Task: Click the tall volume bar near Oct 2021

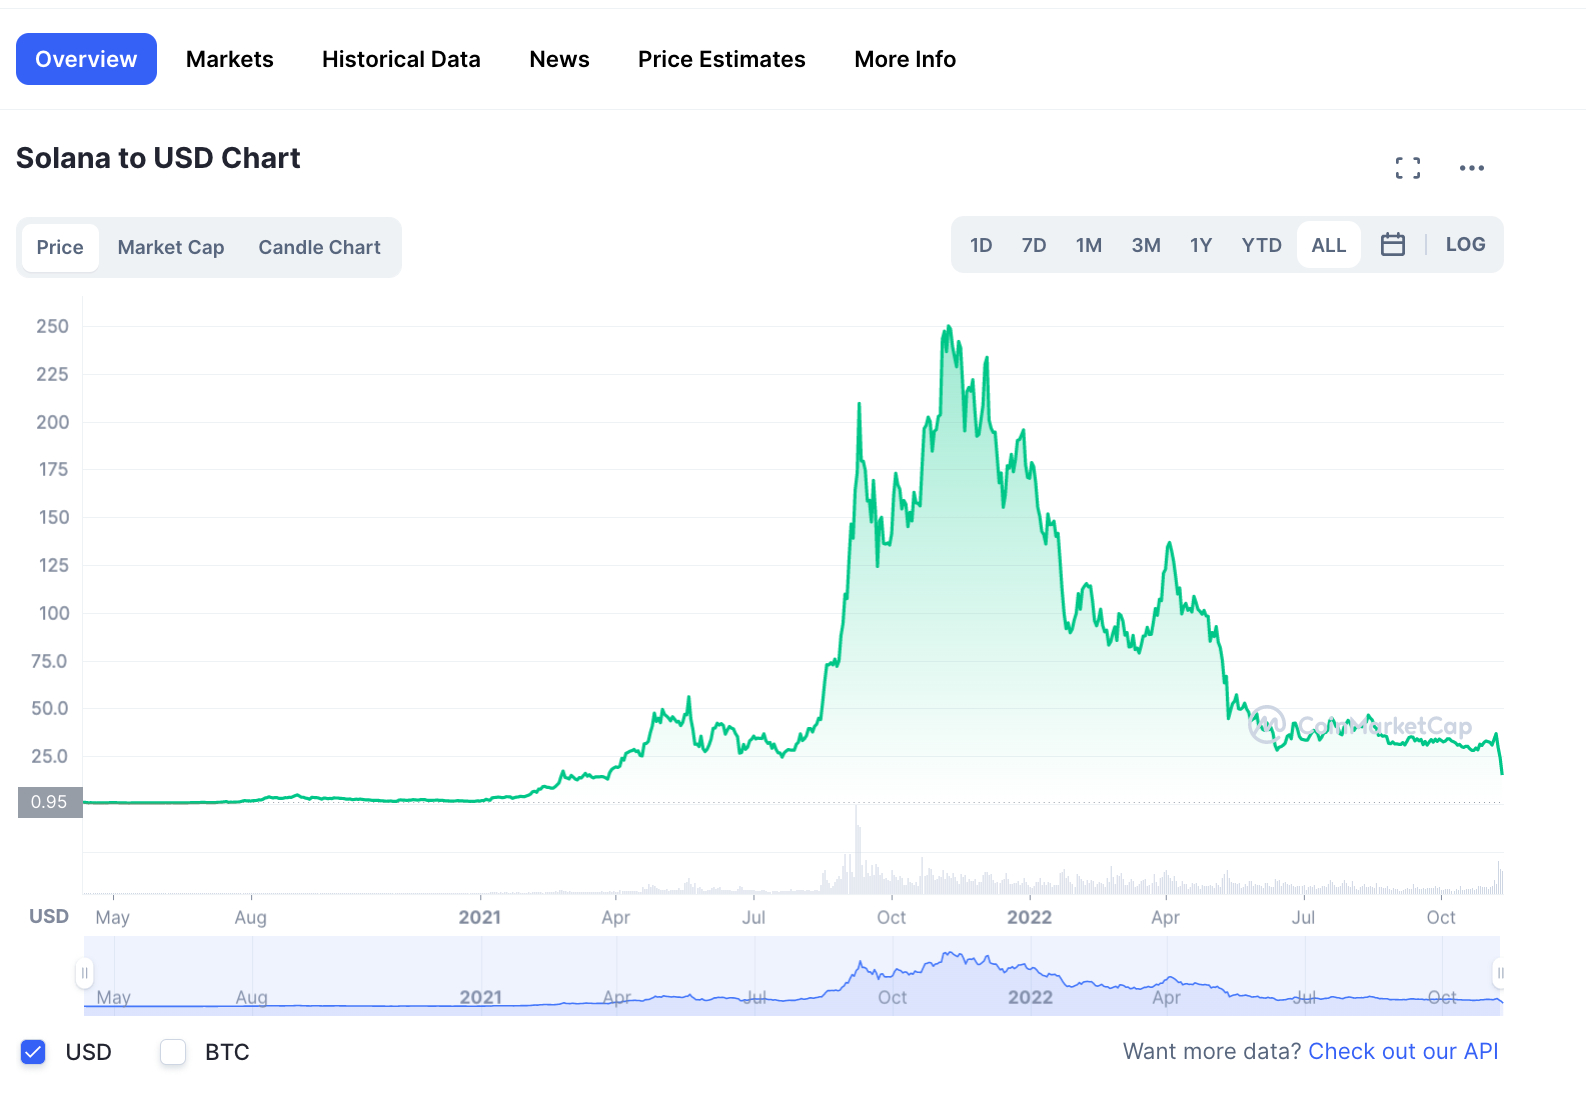Action: pyautogui.click(x=857, y=849)
